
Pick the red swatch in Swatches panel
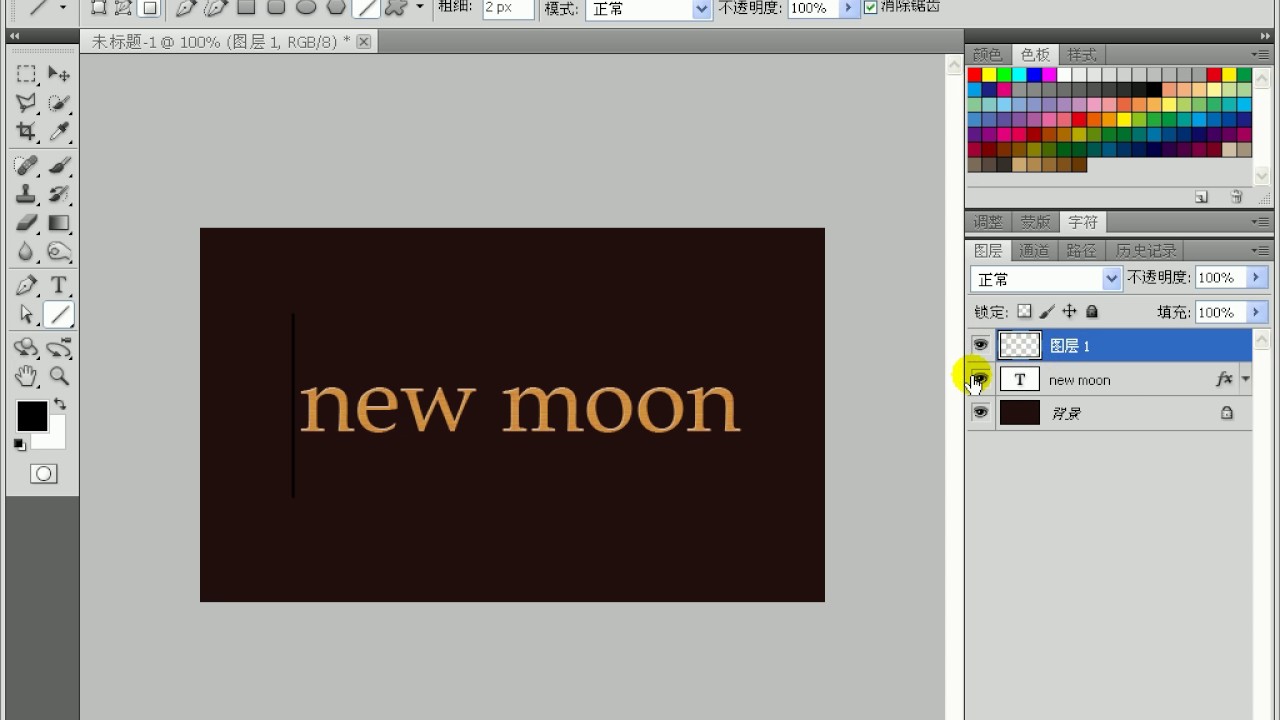974,75
